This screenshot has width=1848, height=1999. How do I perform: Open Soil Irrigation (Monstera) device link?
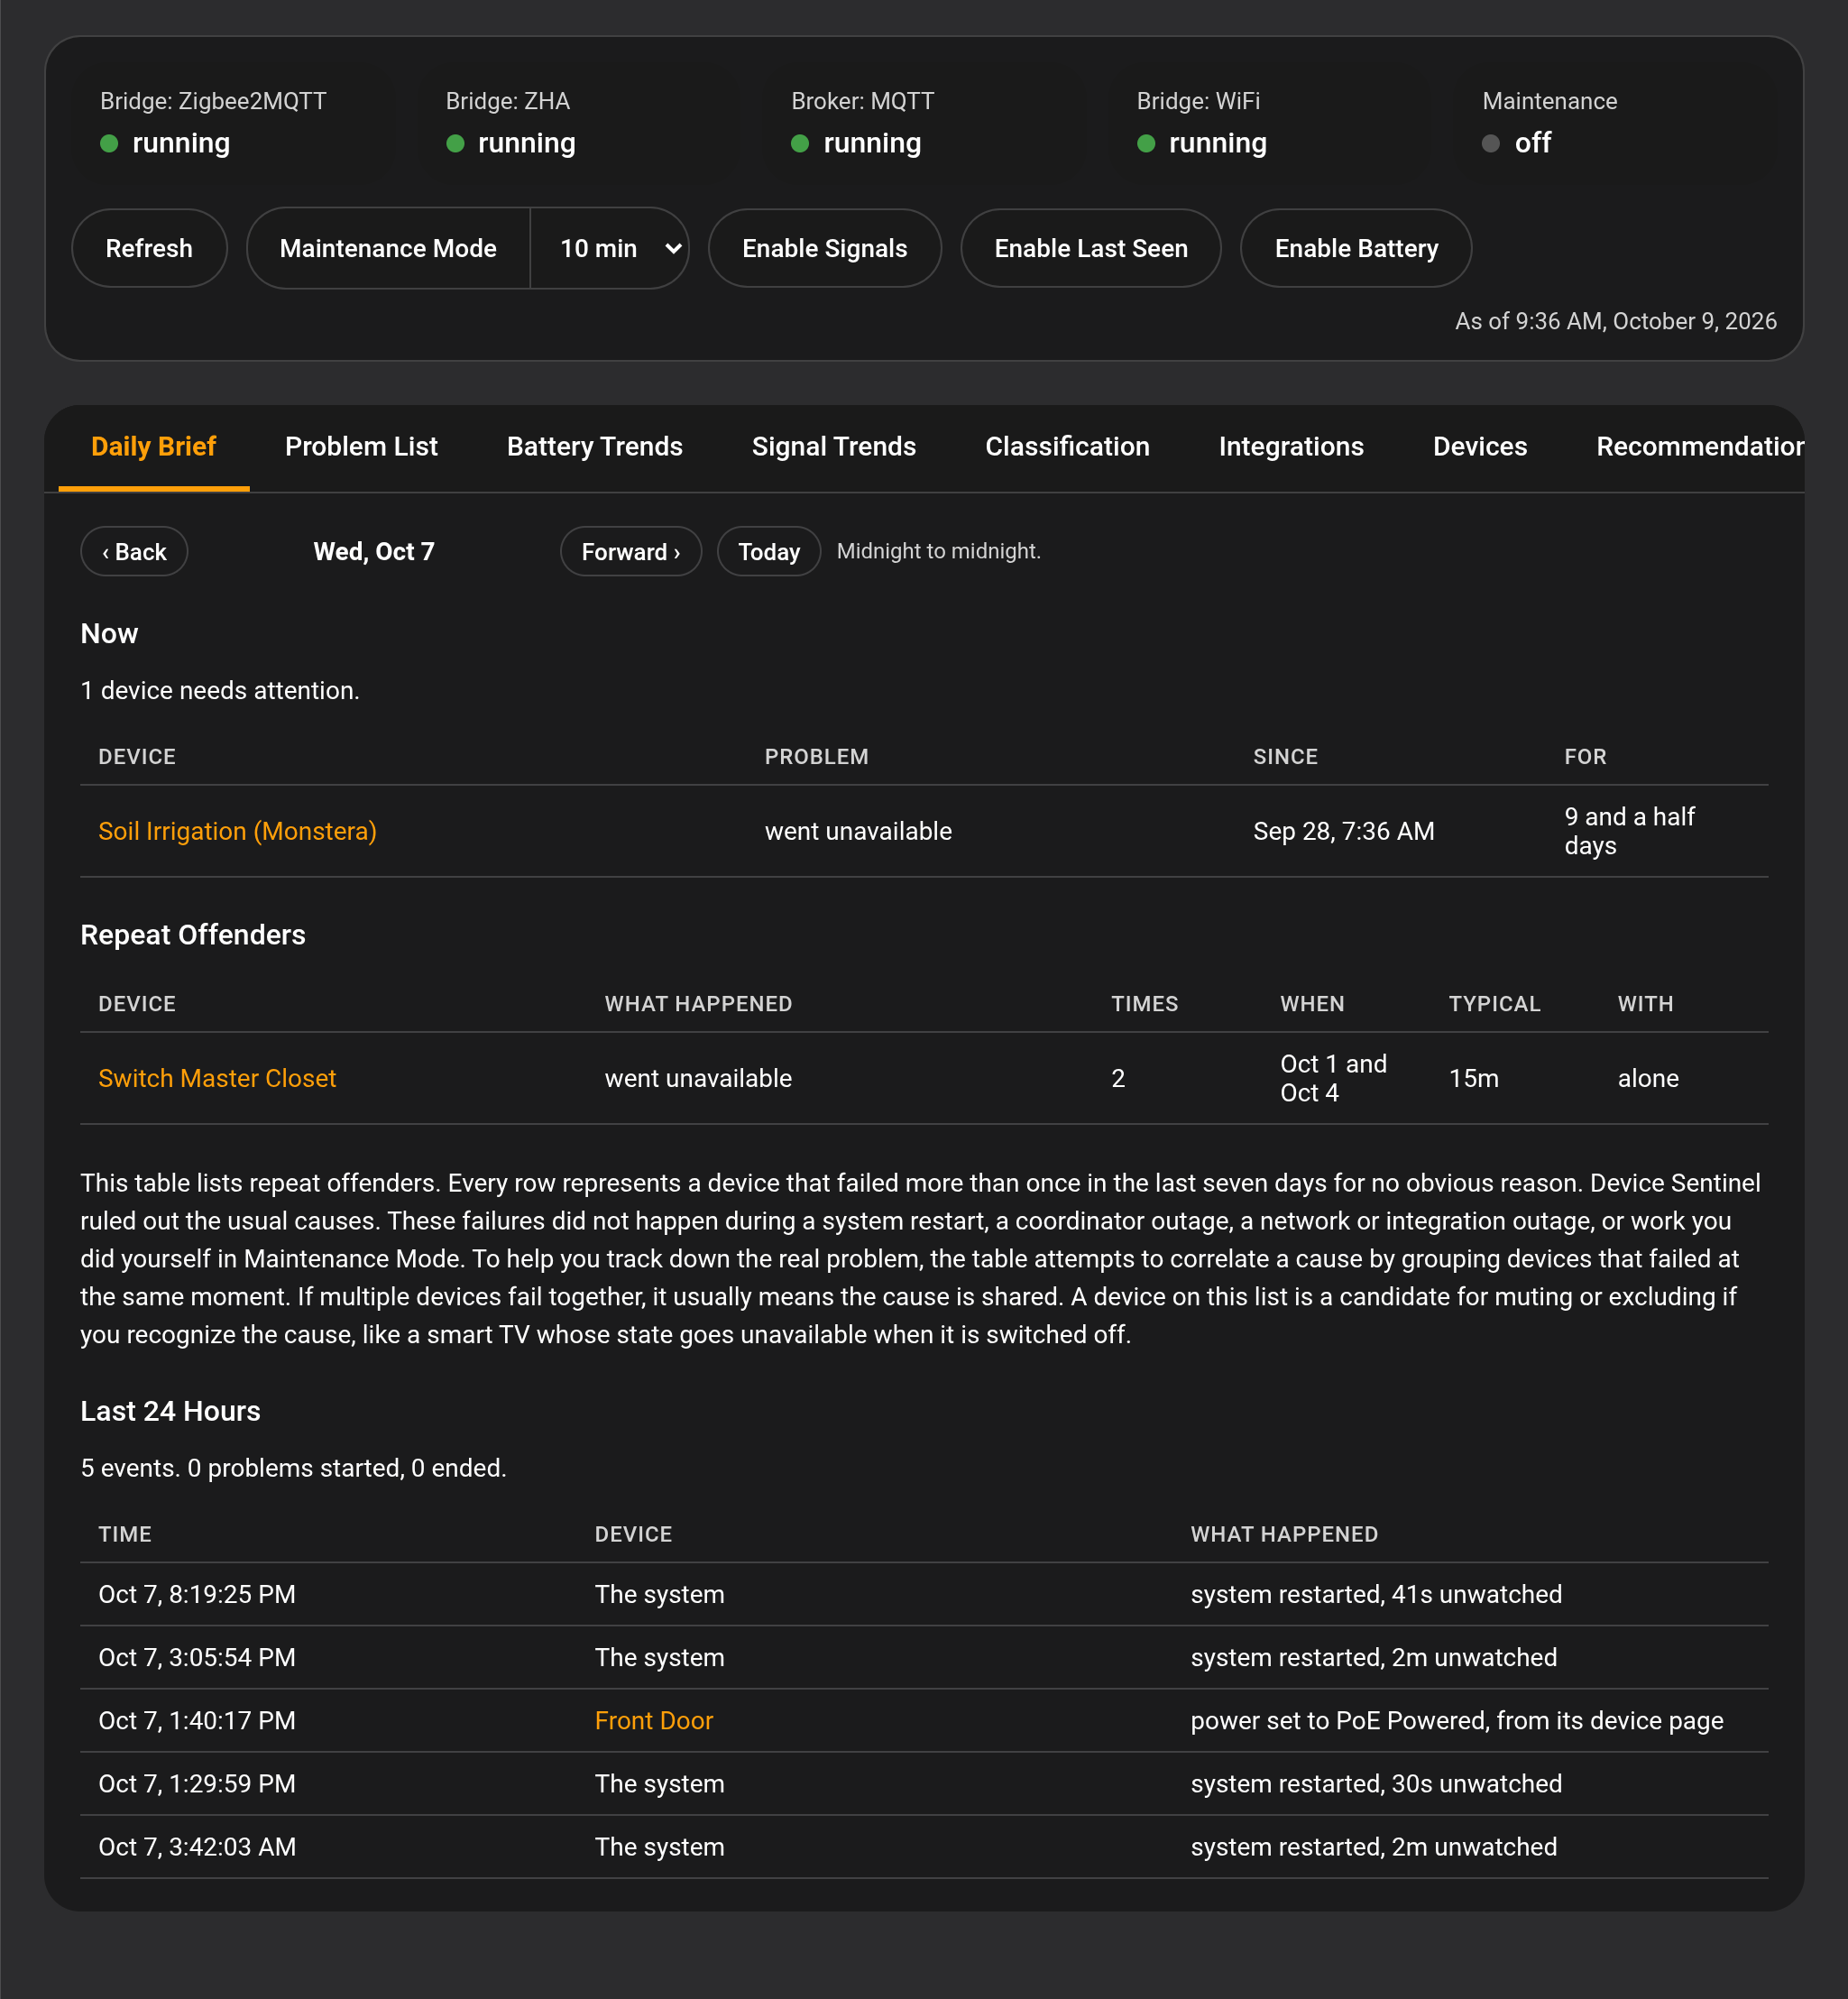pos(237,831)
